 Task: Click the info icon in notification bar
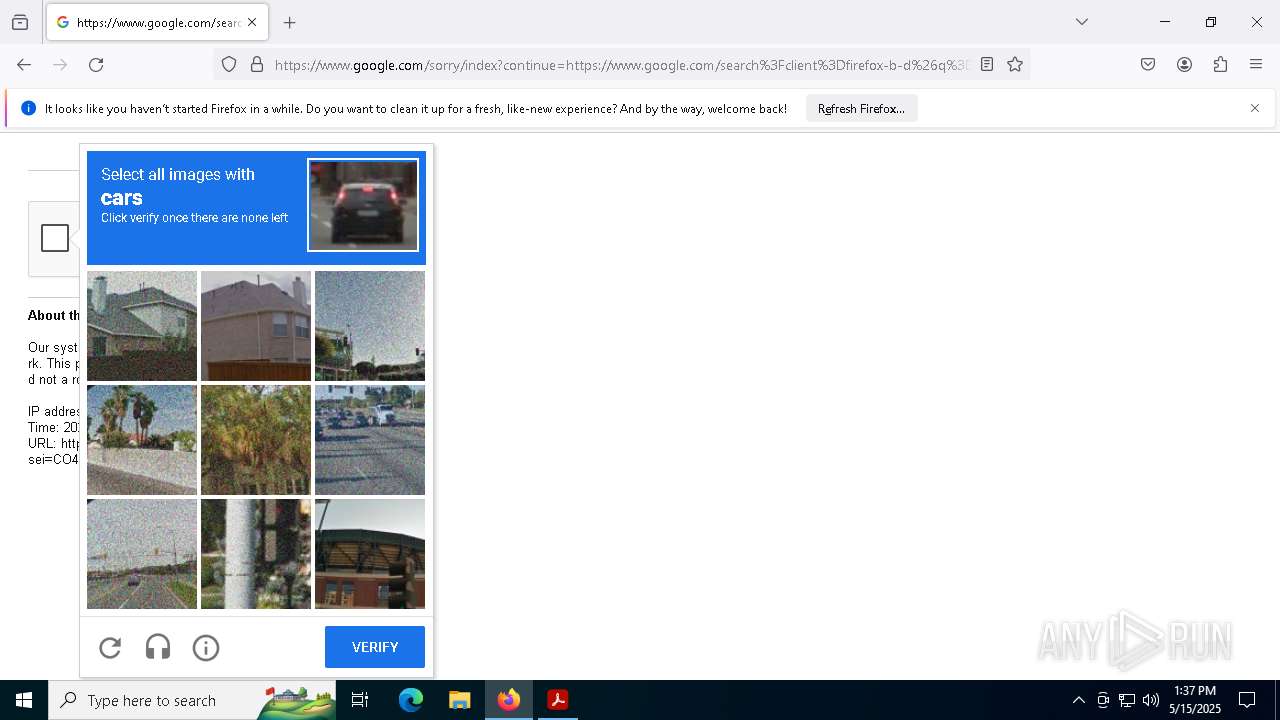tap(28, 108)
